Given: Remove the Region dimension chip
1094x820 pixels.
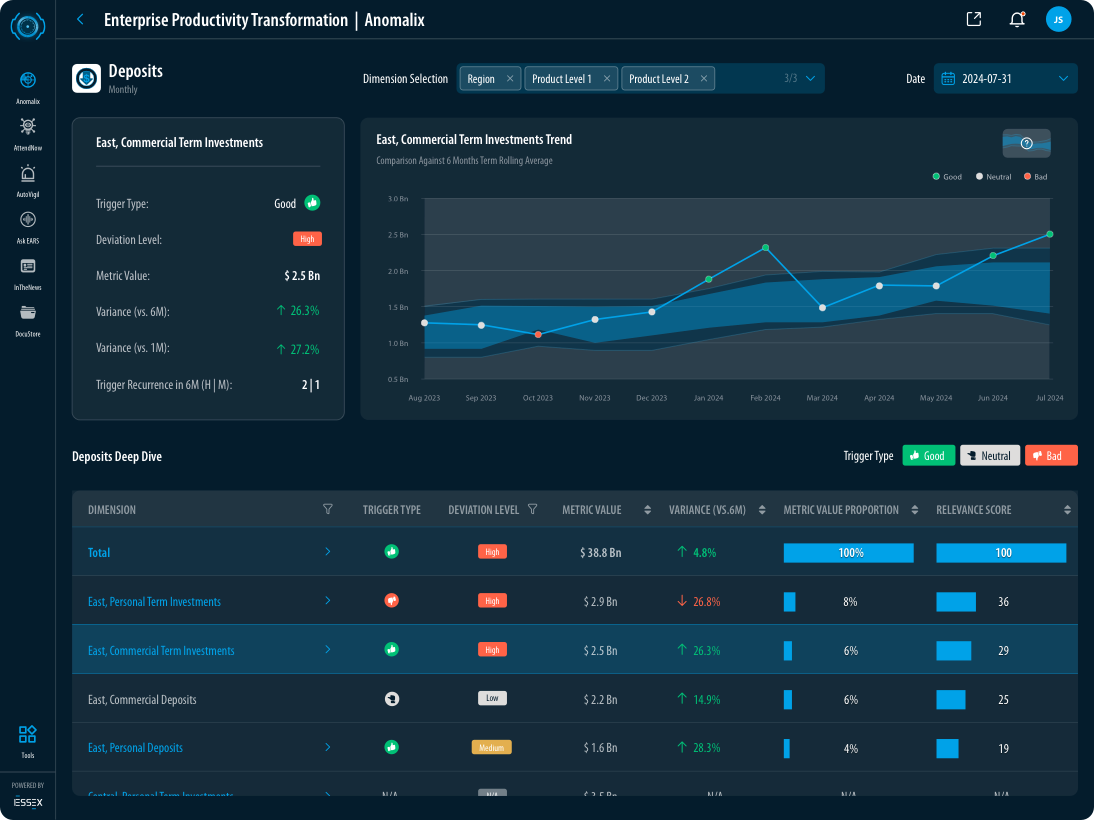Looking at the screenshot, I should click(510, 79).
